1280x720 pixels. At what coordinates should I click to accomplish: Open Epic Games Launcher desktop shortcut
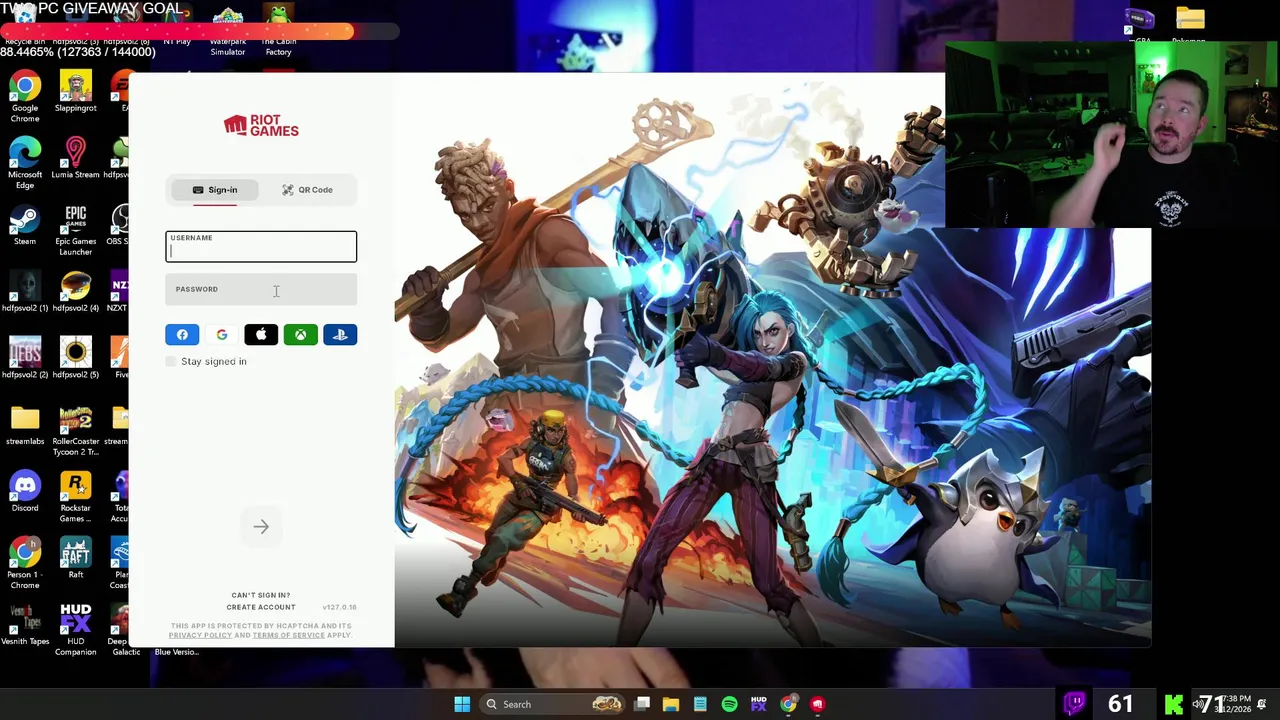pyautogui.click(x=76, y=231)
